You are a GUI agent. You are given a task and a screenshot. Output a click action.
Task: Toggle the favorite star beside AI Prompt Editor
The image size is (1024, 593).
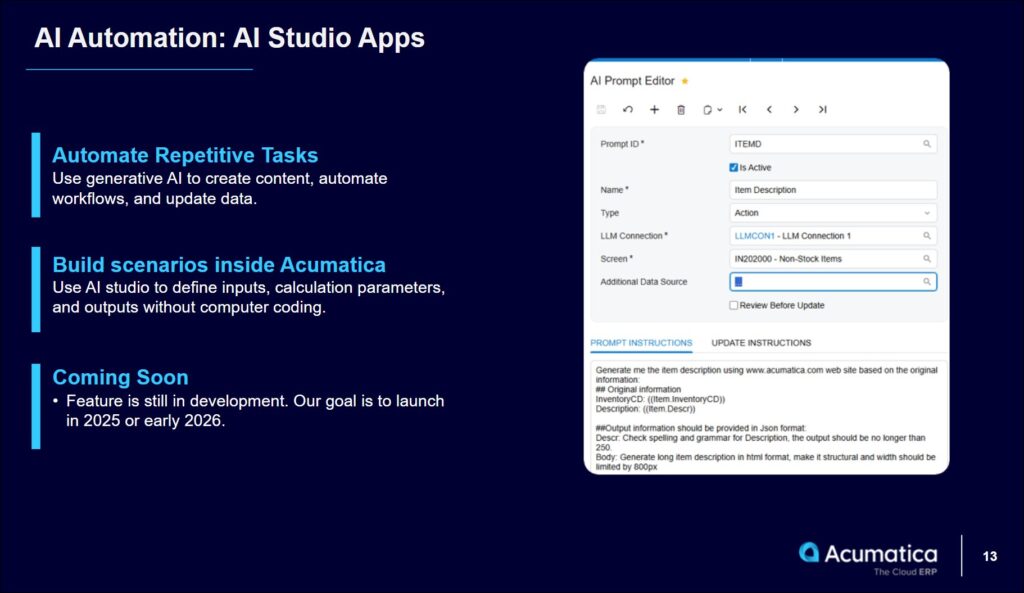click(x=685, y=81)
